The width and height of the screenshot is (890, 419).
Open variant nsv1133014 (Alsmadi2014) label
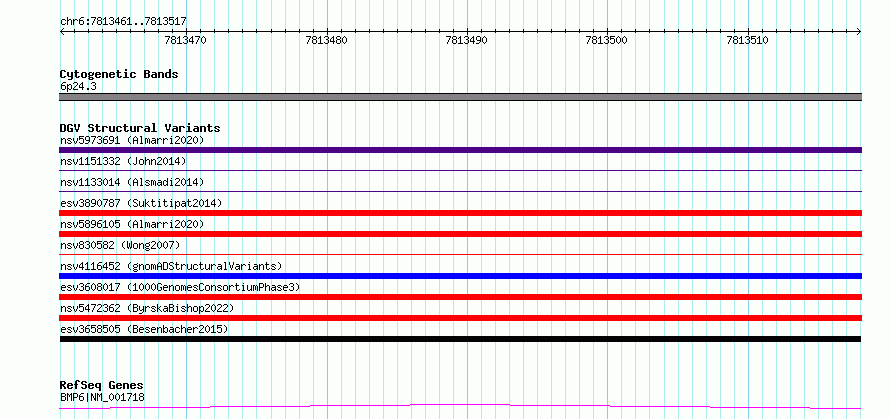coord(132,182)
